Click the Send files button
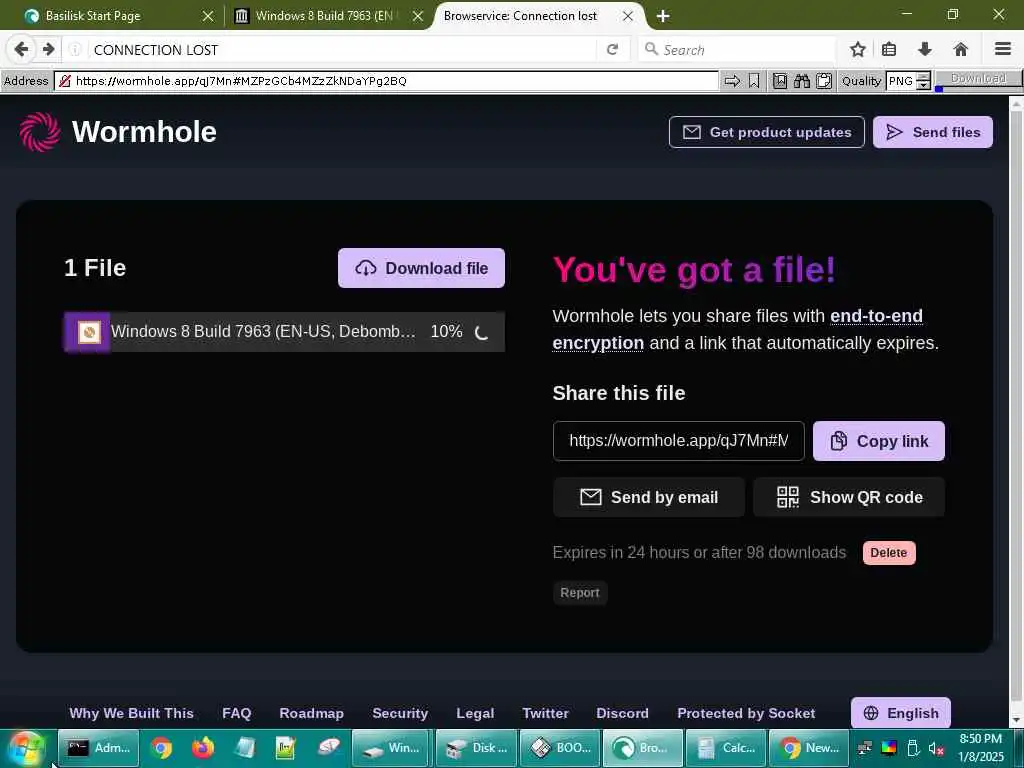Image resolution: width=1024 pixels, height=768 pixels. pos(933,132)
